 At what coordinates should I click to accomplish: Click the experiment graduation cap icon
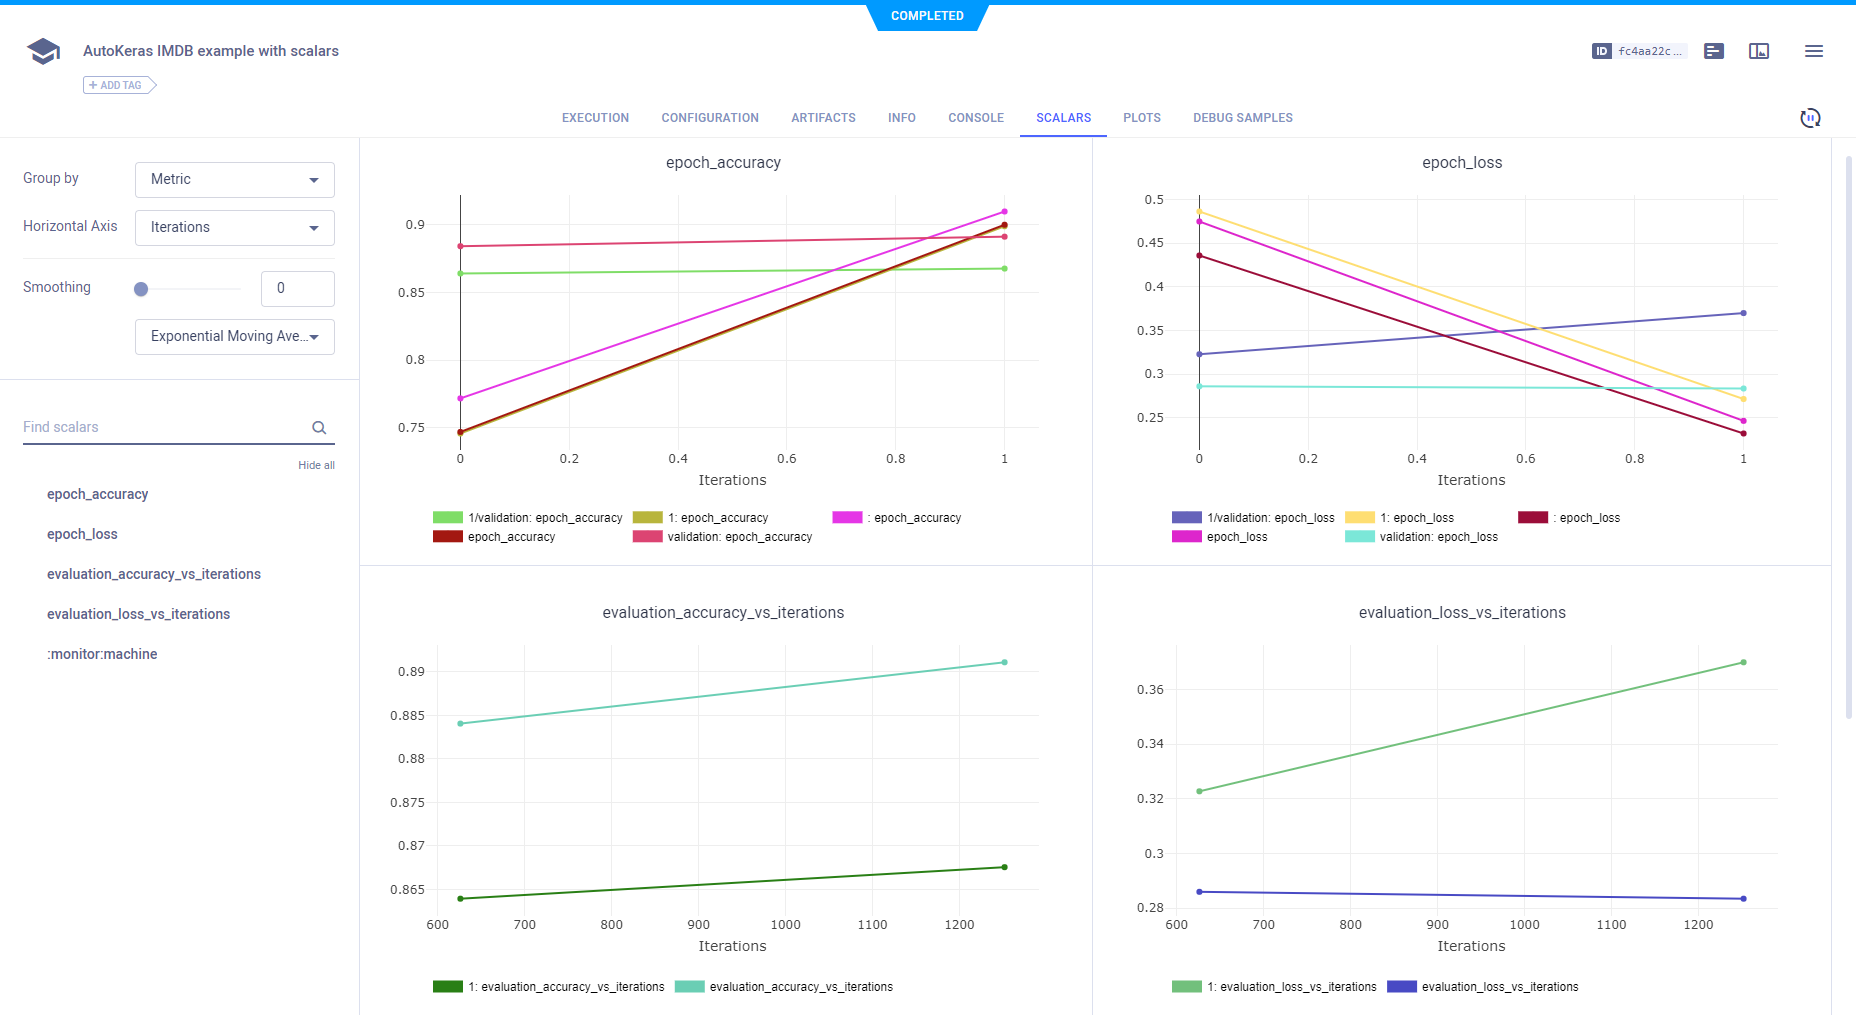[43, 51]
